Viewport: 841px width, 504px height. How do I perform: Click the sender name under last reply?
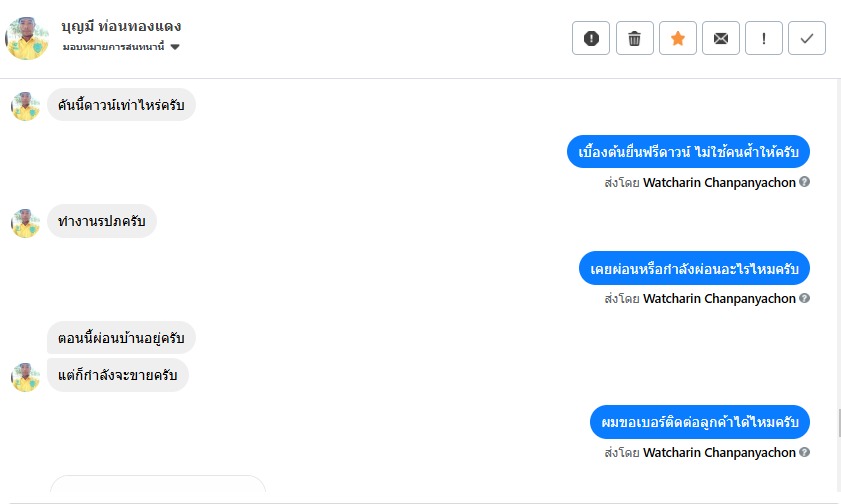719,453
